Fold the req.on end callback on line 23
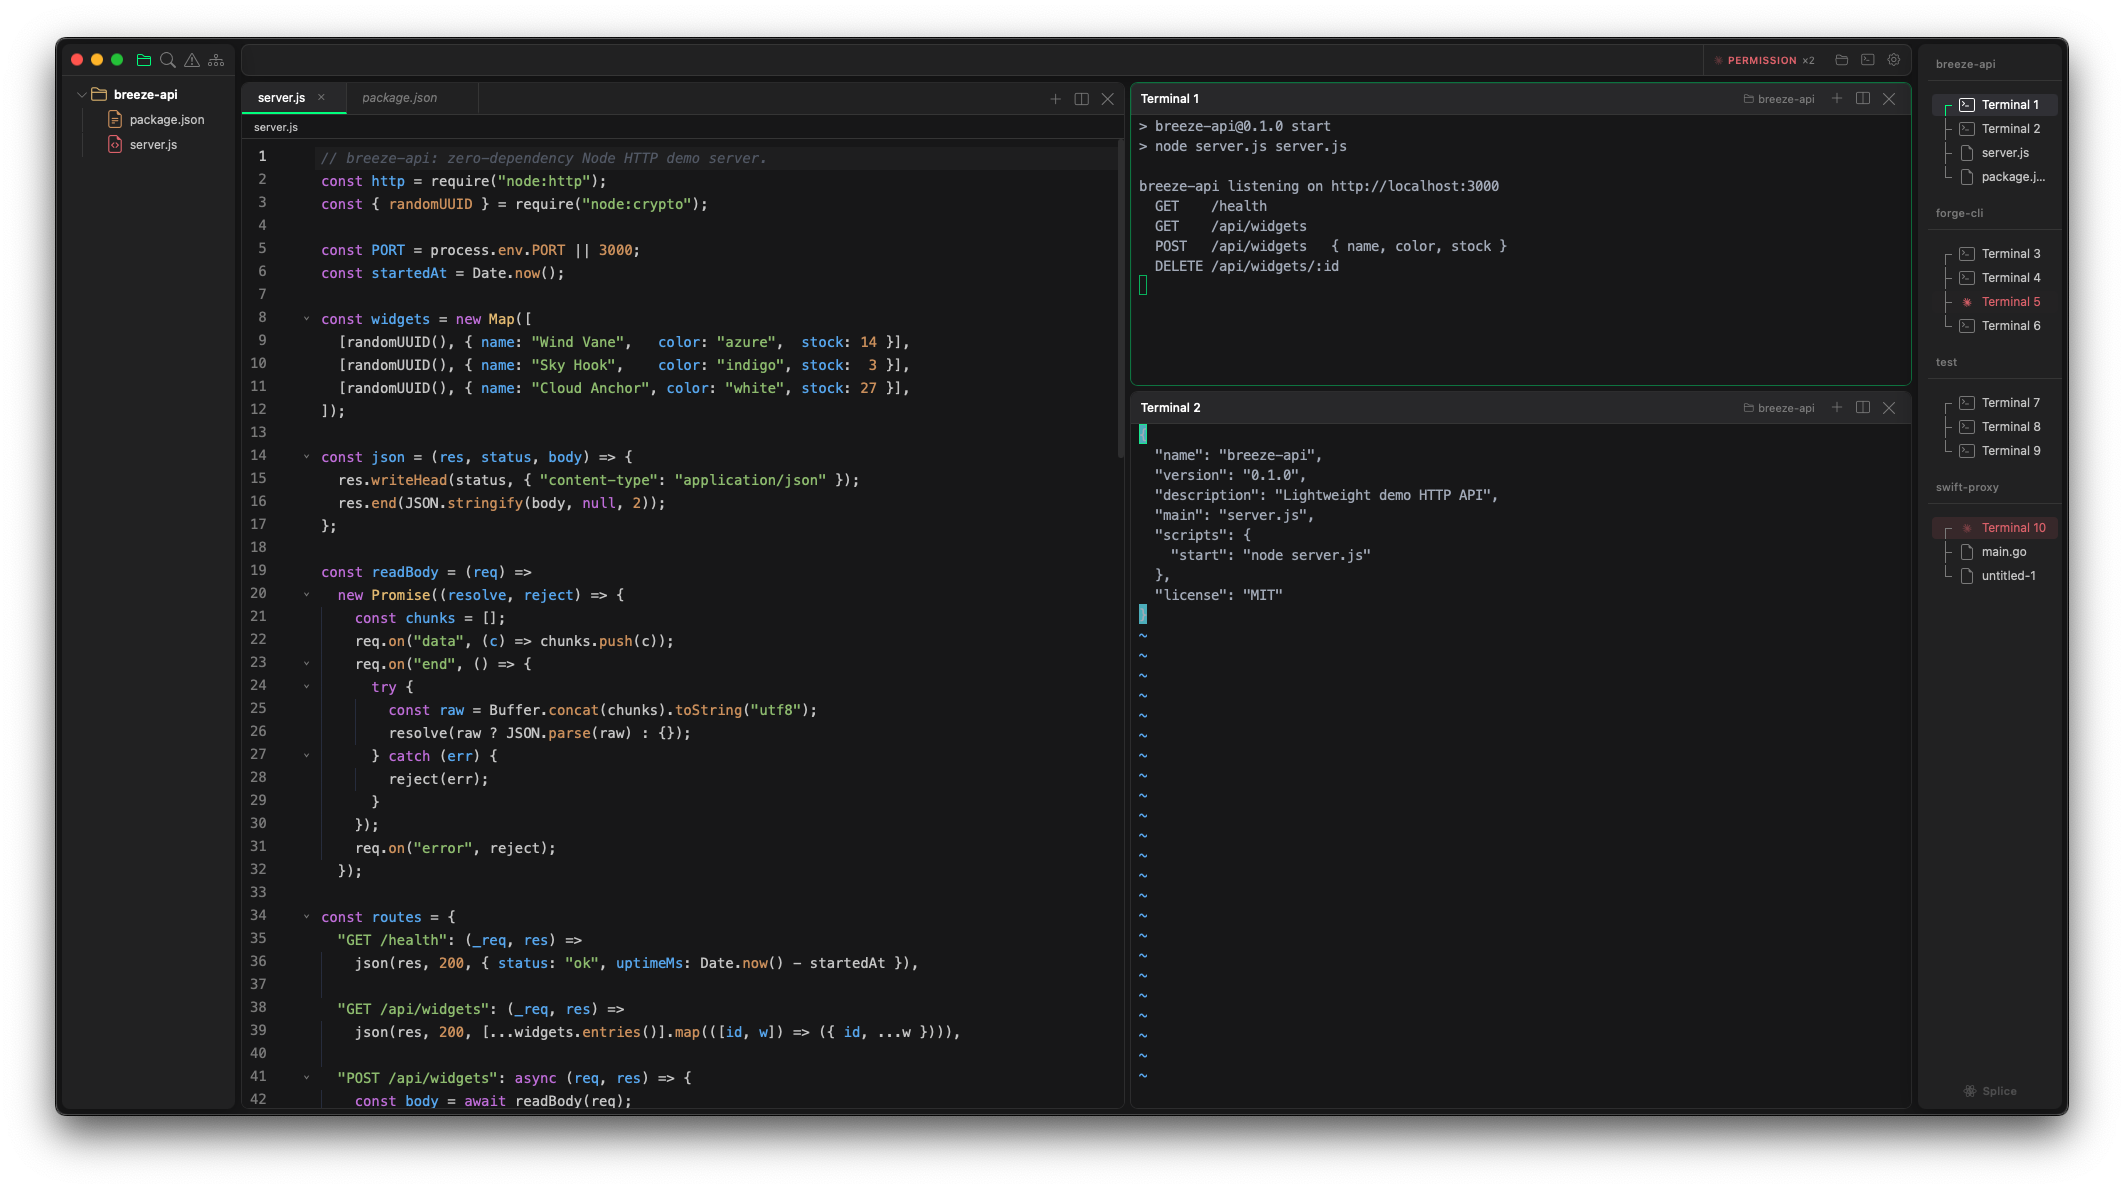The height and width of the screenshot is (1189, 2124). 306,664
